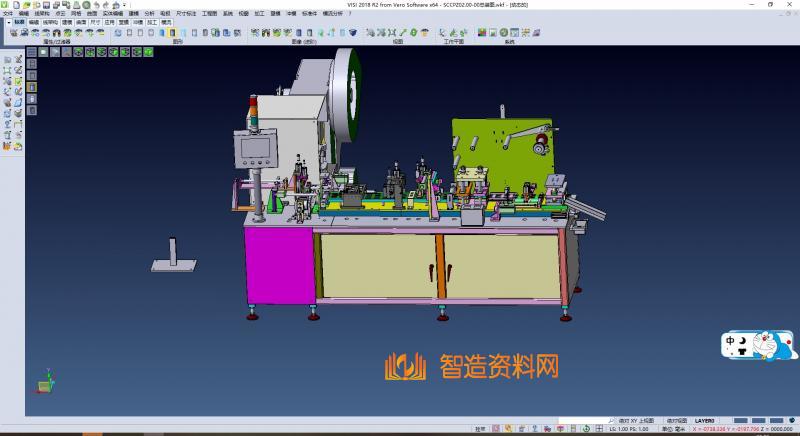Open the LAYER0 layer selector in the status bar
Image resolution: width=800 pixels, height=436 pixels.
coord(705,421)
